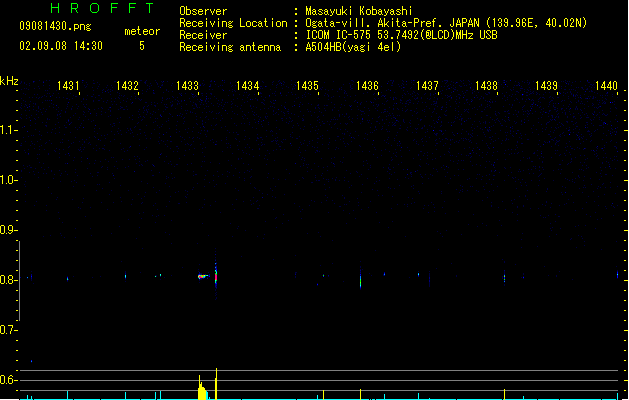The height and width of the screenshot is (400, 629).
Task: Click the Receiving antenna label
Action: [x=230, y=47]
